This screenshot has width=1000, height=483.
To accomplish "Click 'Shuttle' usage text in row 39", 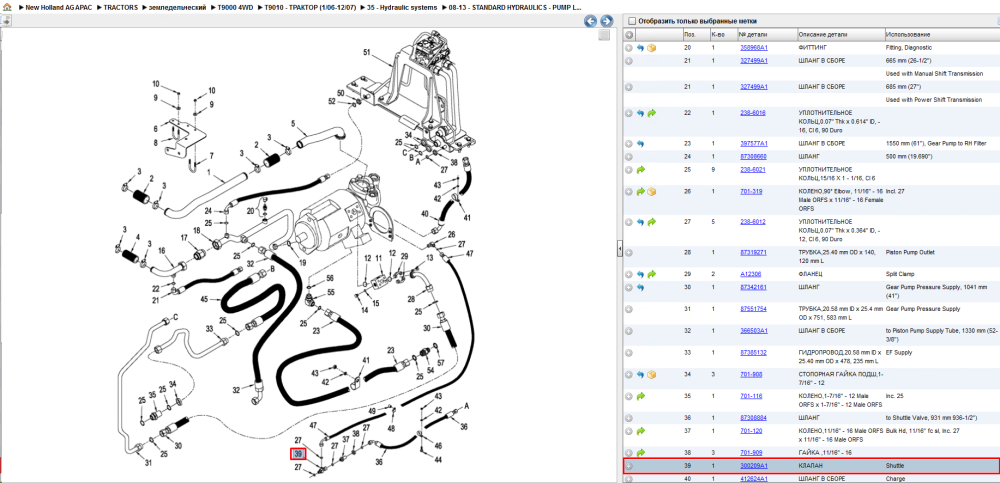I will (x=895, y=466).
